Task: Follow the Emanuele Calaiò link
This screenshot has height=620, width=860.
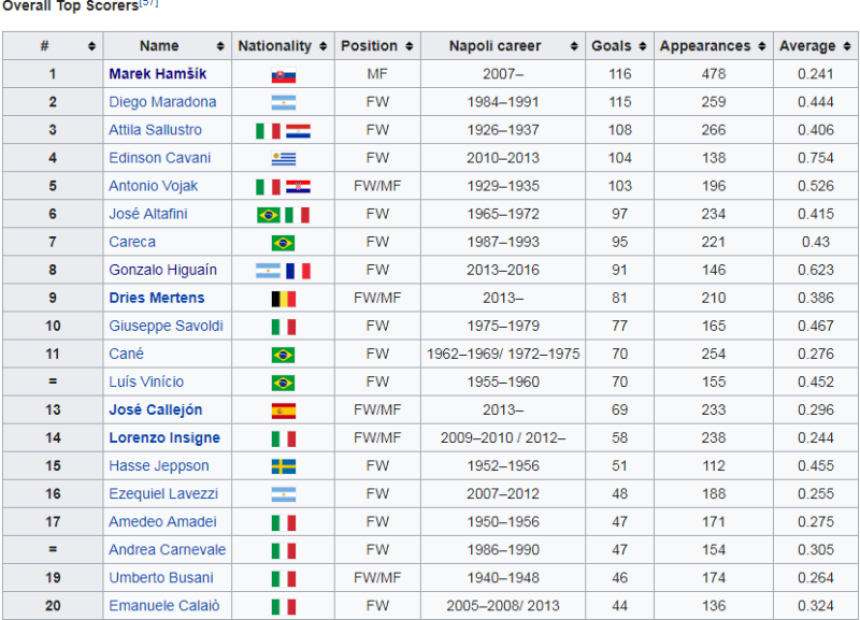Action: 164,606
